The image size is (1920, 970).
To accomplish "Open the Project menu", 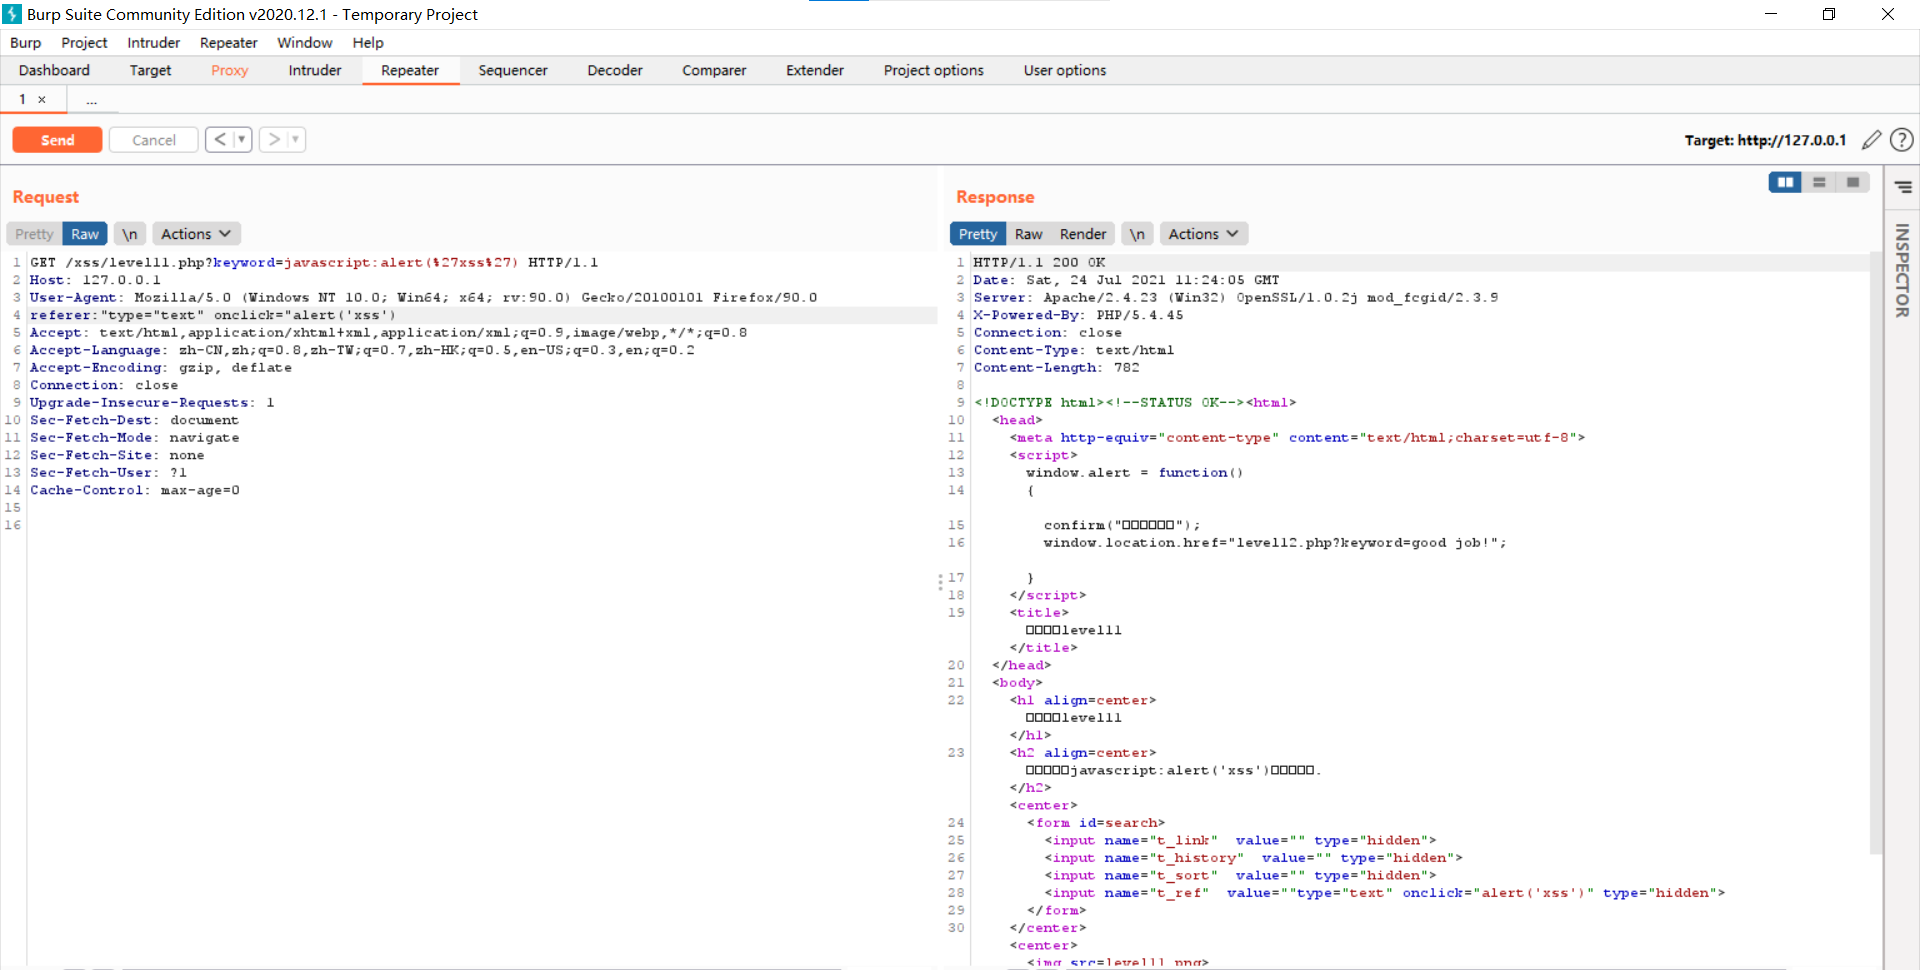I will tap(84, 42).
